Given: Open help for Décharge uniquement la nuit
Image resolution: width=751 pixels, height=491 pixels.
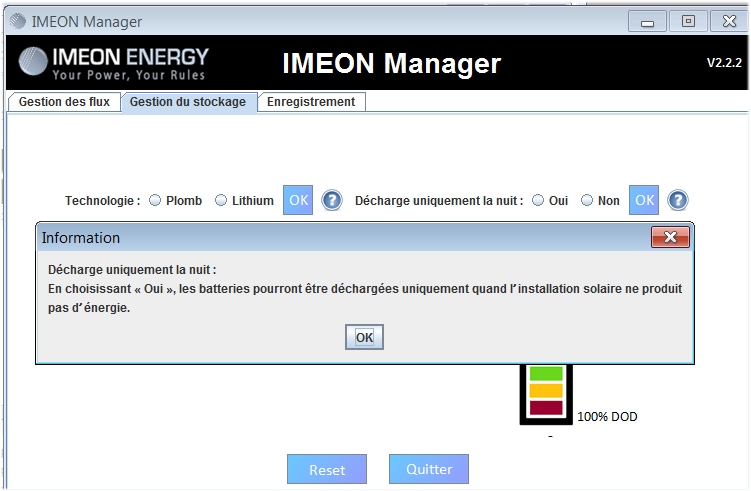Looking at the screenshot, I should tap(678, 200).
